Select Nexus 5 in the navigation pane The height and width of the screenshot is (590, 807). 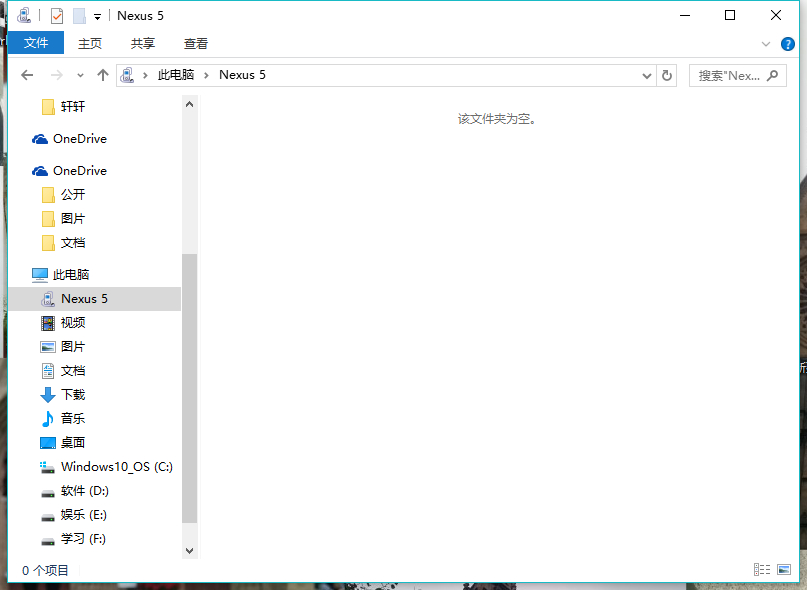[x=94, y=299]
